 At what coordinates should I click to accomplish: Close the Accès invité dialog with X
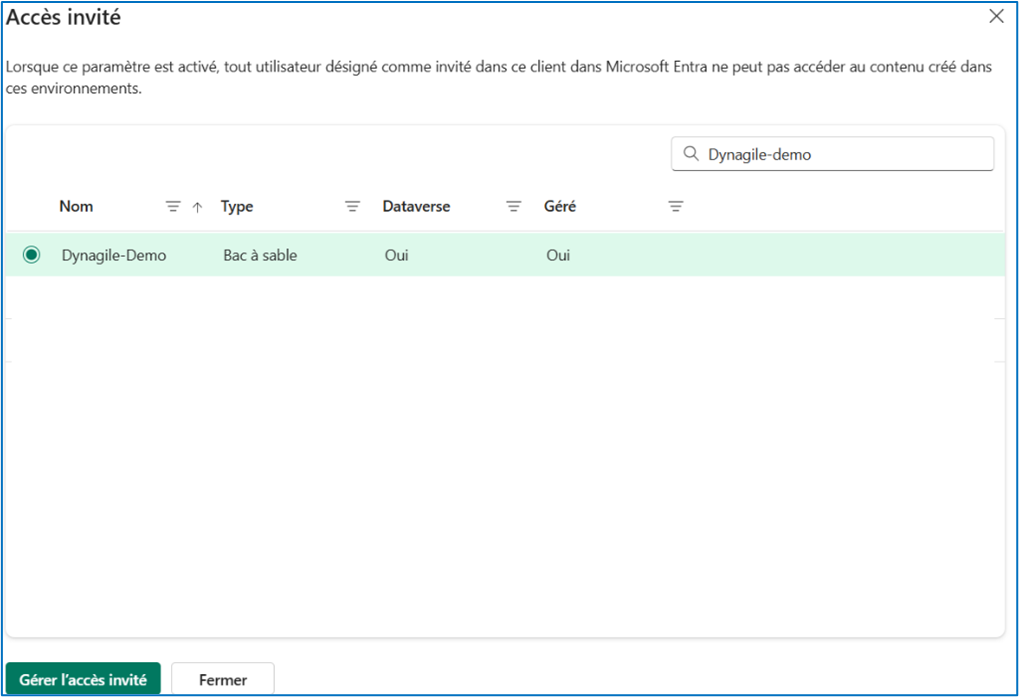(x=996, y=16)
